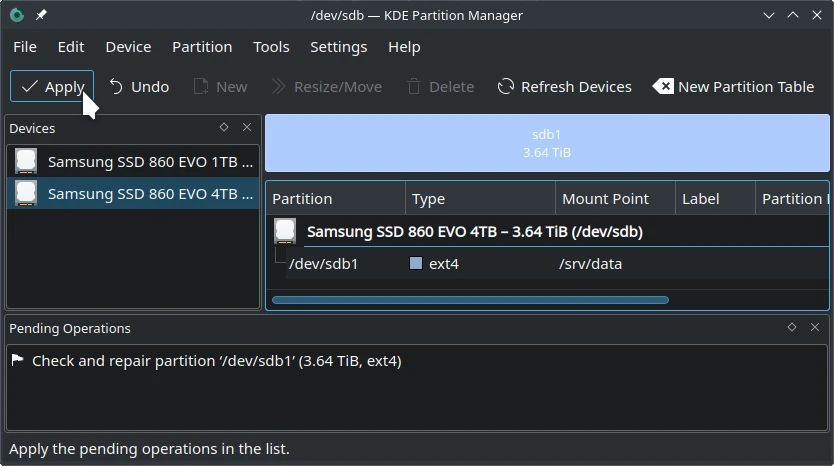
Task: Sort by the Type column header
Action: point(480,199)
